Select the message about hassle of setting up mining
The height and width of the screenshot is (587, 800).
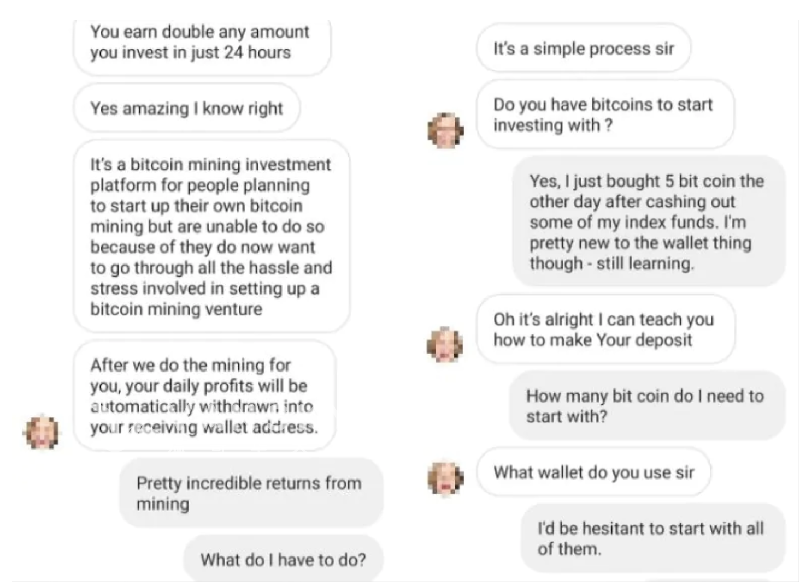(x=212, y=236)
